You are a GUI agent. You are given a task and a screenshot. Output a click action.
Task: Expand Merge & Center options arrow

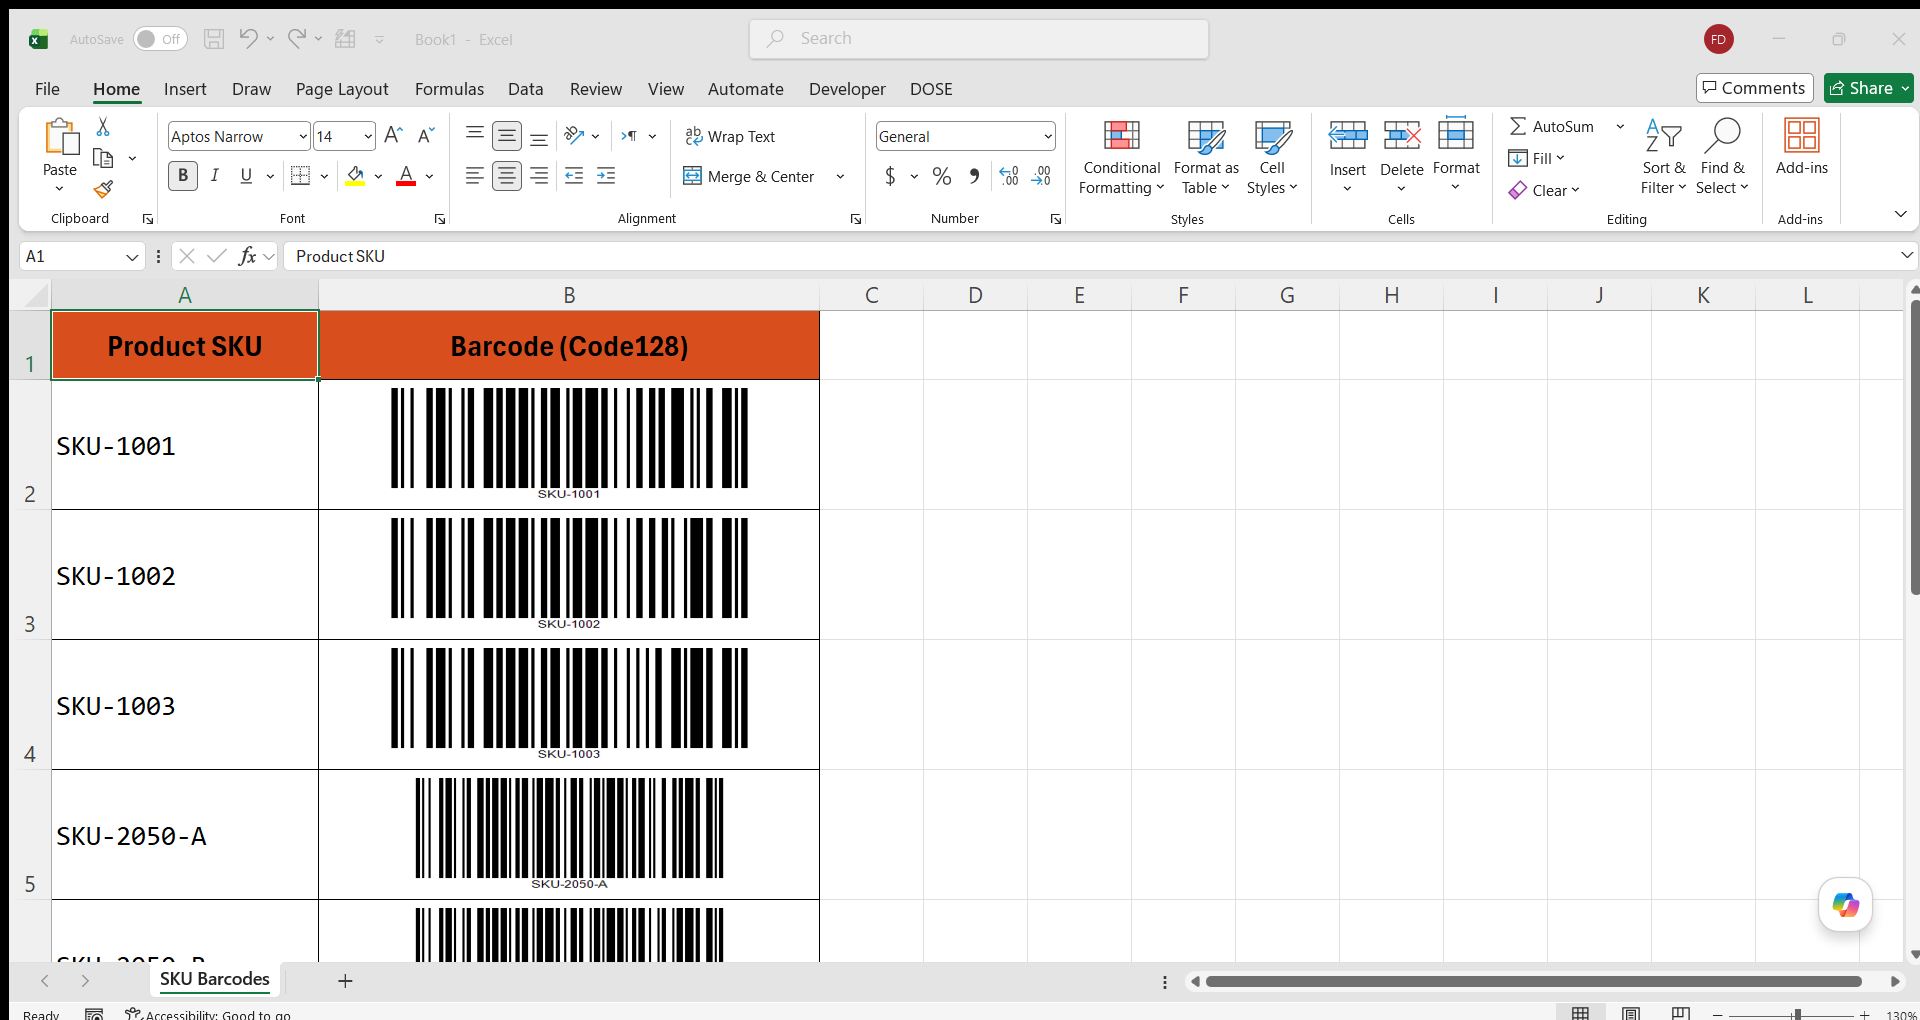coord(840,177)
